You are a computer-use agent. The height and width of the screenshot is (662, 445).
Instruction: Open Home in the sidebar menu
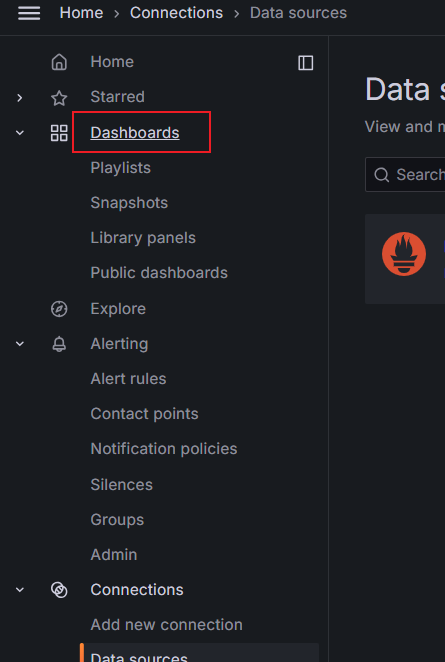pos(112,62)
